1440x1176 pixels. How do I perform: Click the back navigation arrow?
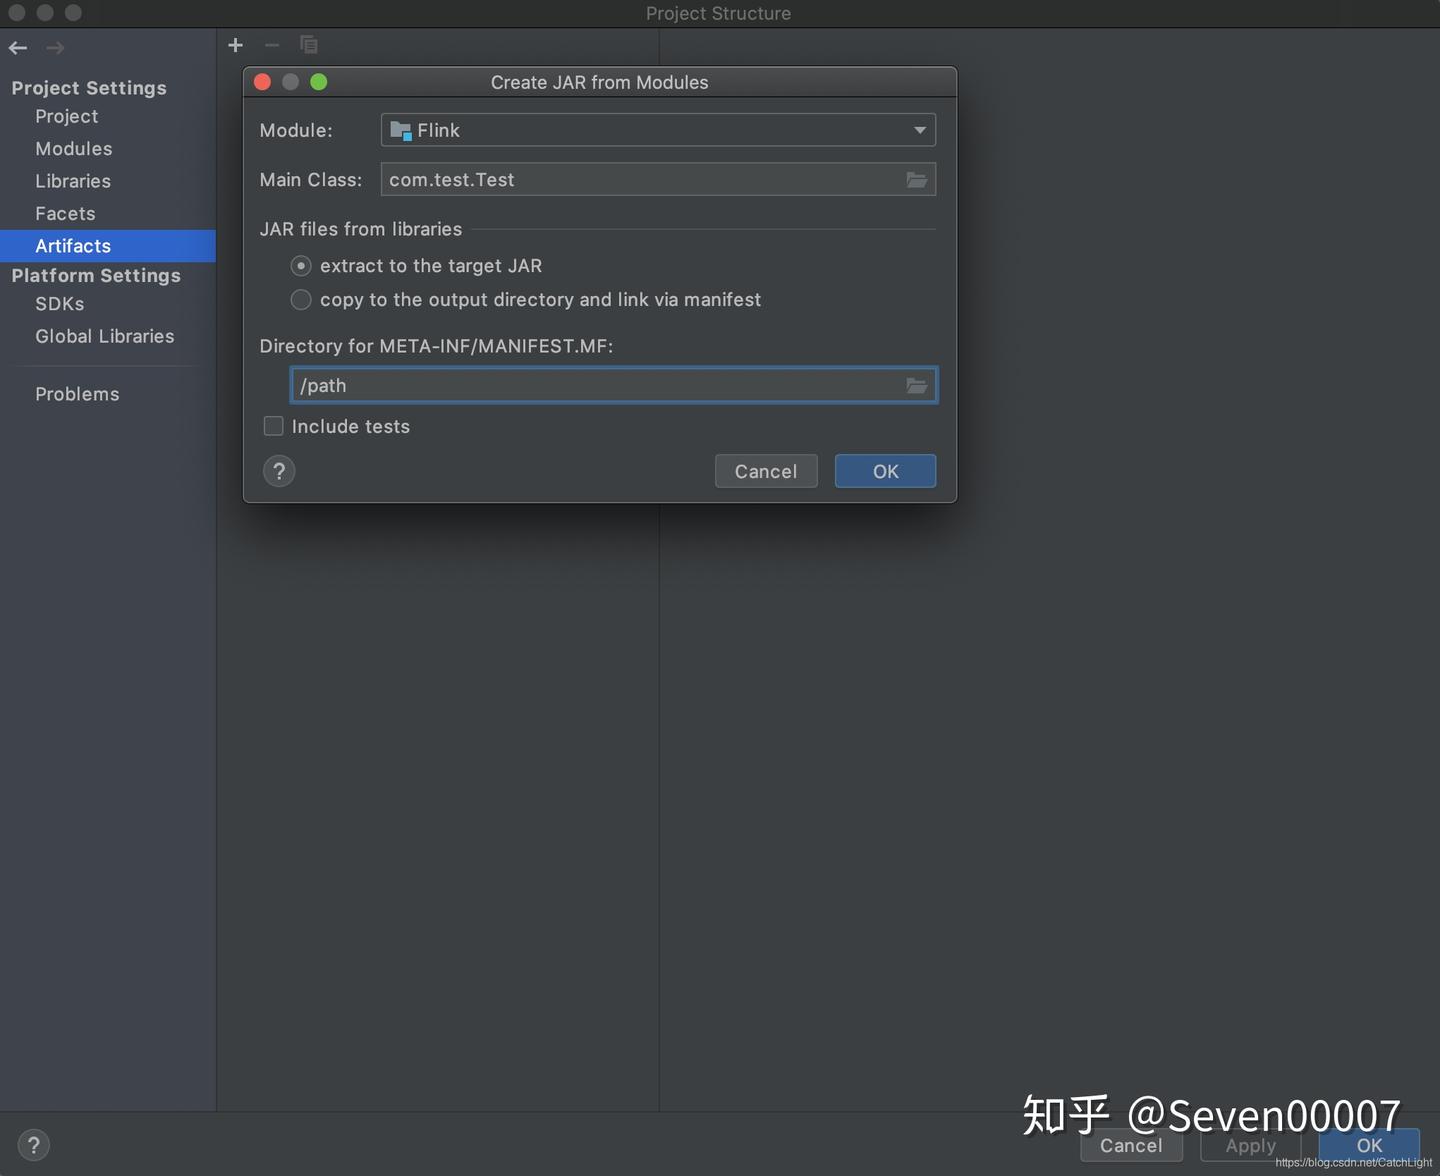17,47
